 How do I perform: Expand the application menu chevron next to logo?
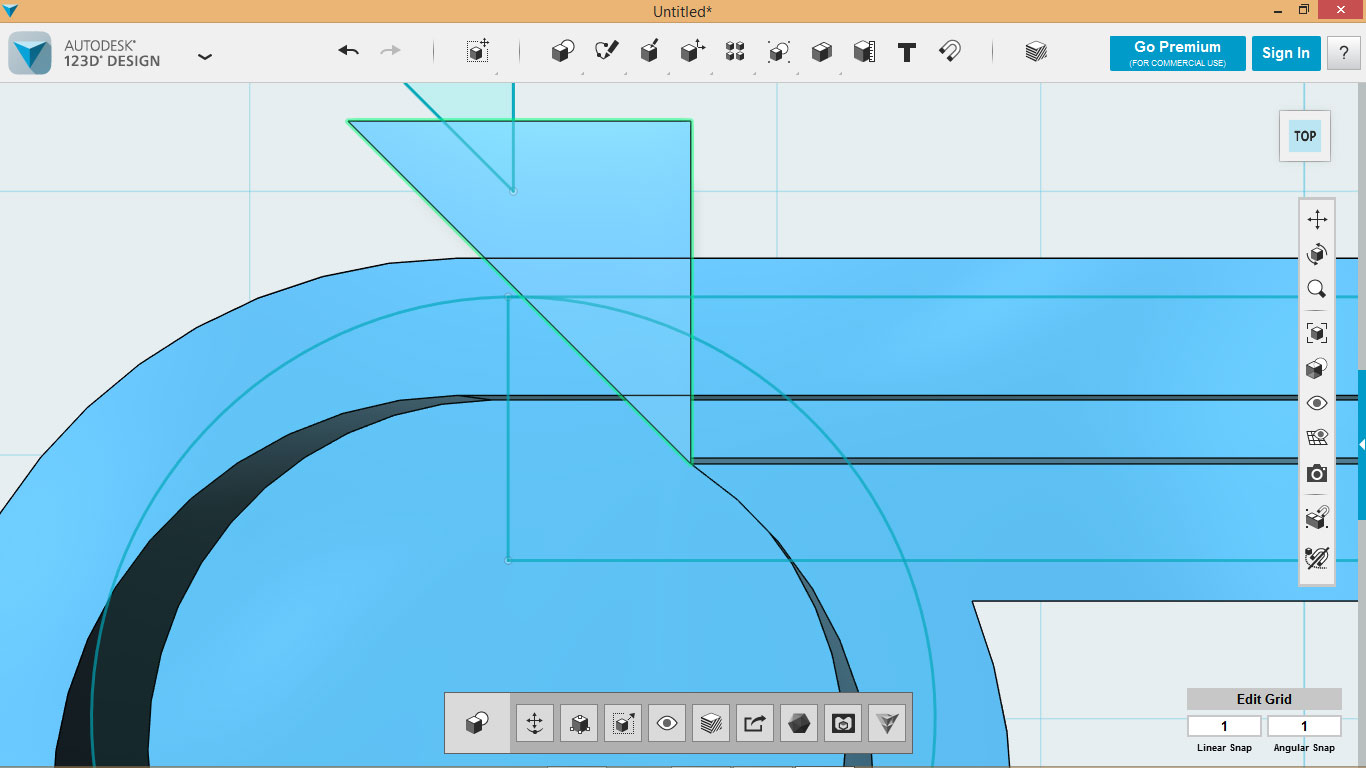tap(205, 57)
